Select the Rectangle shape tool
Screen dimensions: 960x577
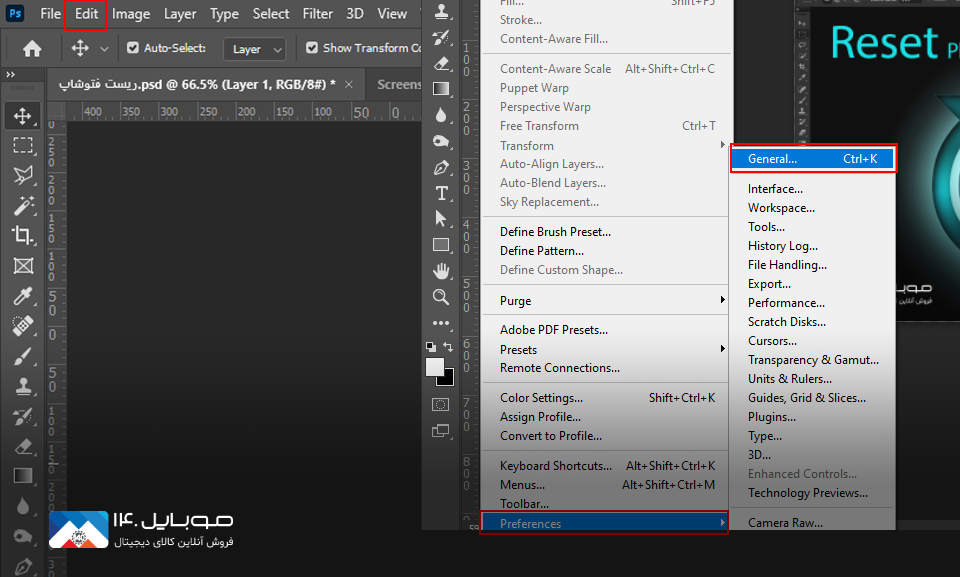point(441,245)
